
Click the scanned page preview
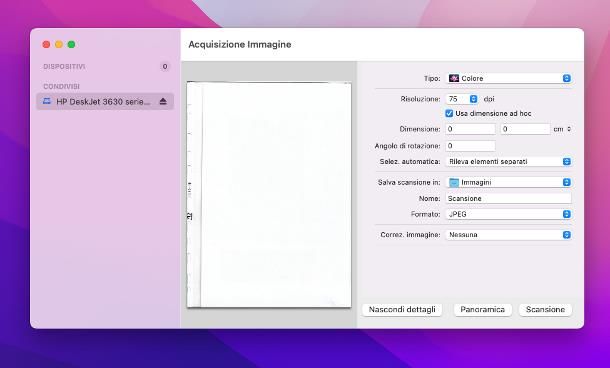pyautogui.click(x=269, y=194)
